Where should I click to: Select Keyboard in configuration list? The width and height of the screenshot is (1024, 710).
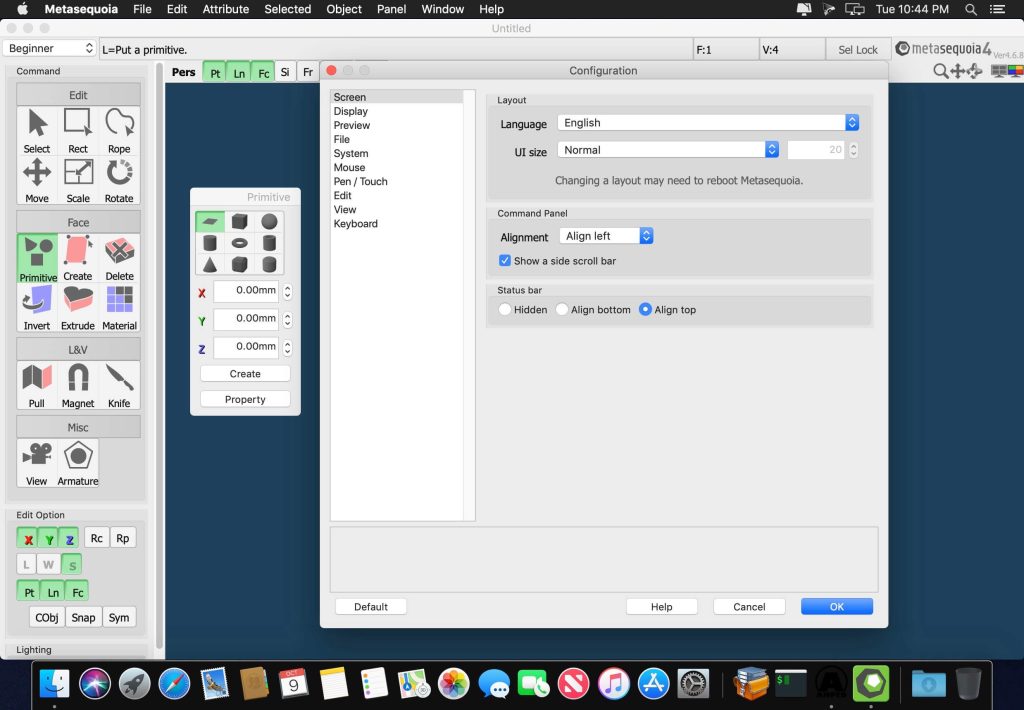[356, 224]
